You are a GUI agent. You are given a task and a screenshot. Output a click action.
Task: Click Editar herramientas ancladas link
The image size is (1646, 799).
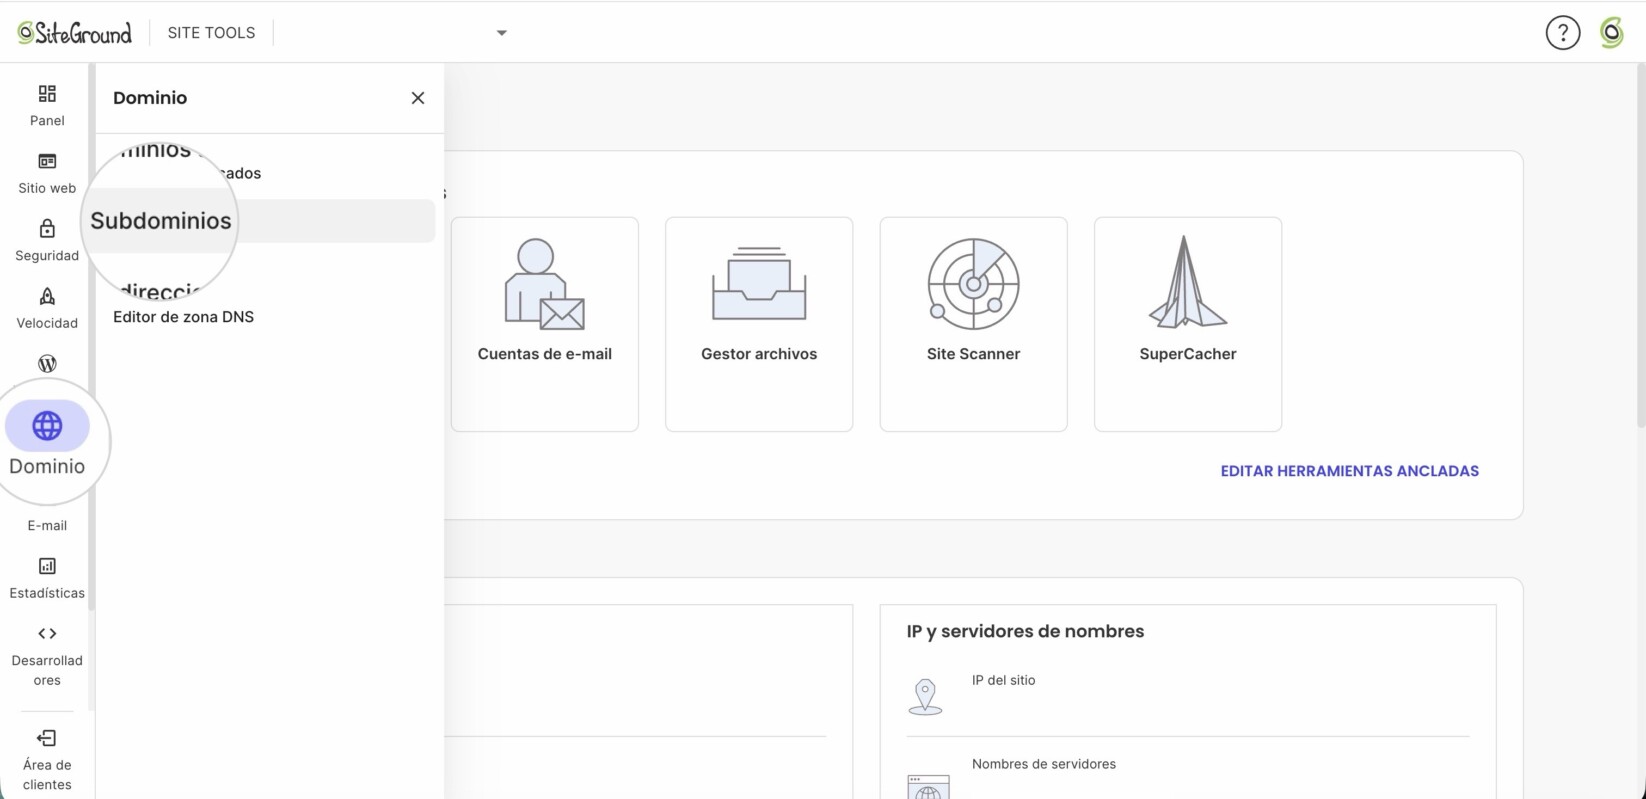coord(1349,471)
